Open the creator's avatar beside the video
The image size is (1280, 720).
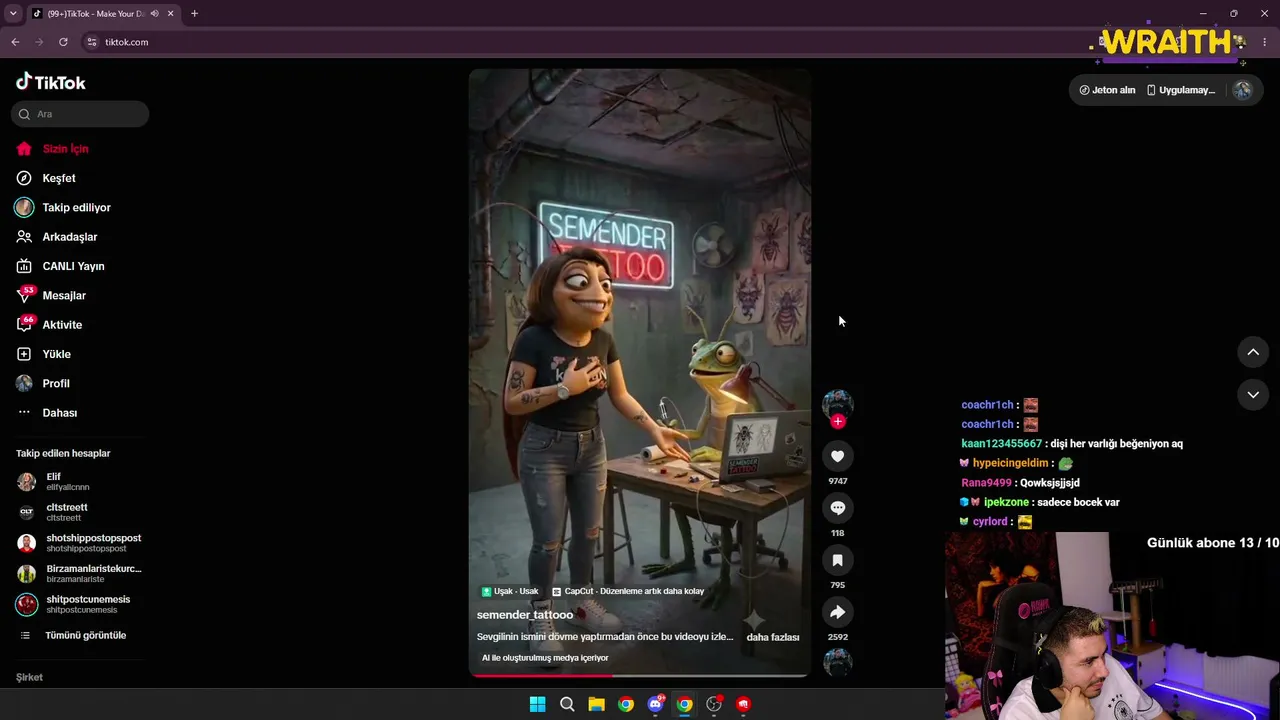pos(838,403)
